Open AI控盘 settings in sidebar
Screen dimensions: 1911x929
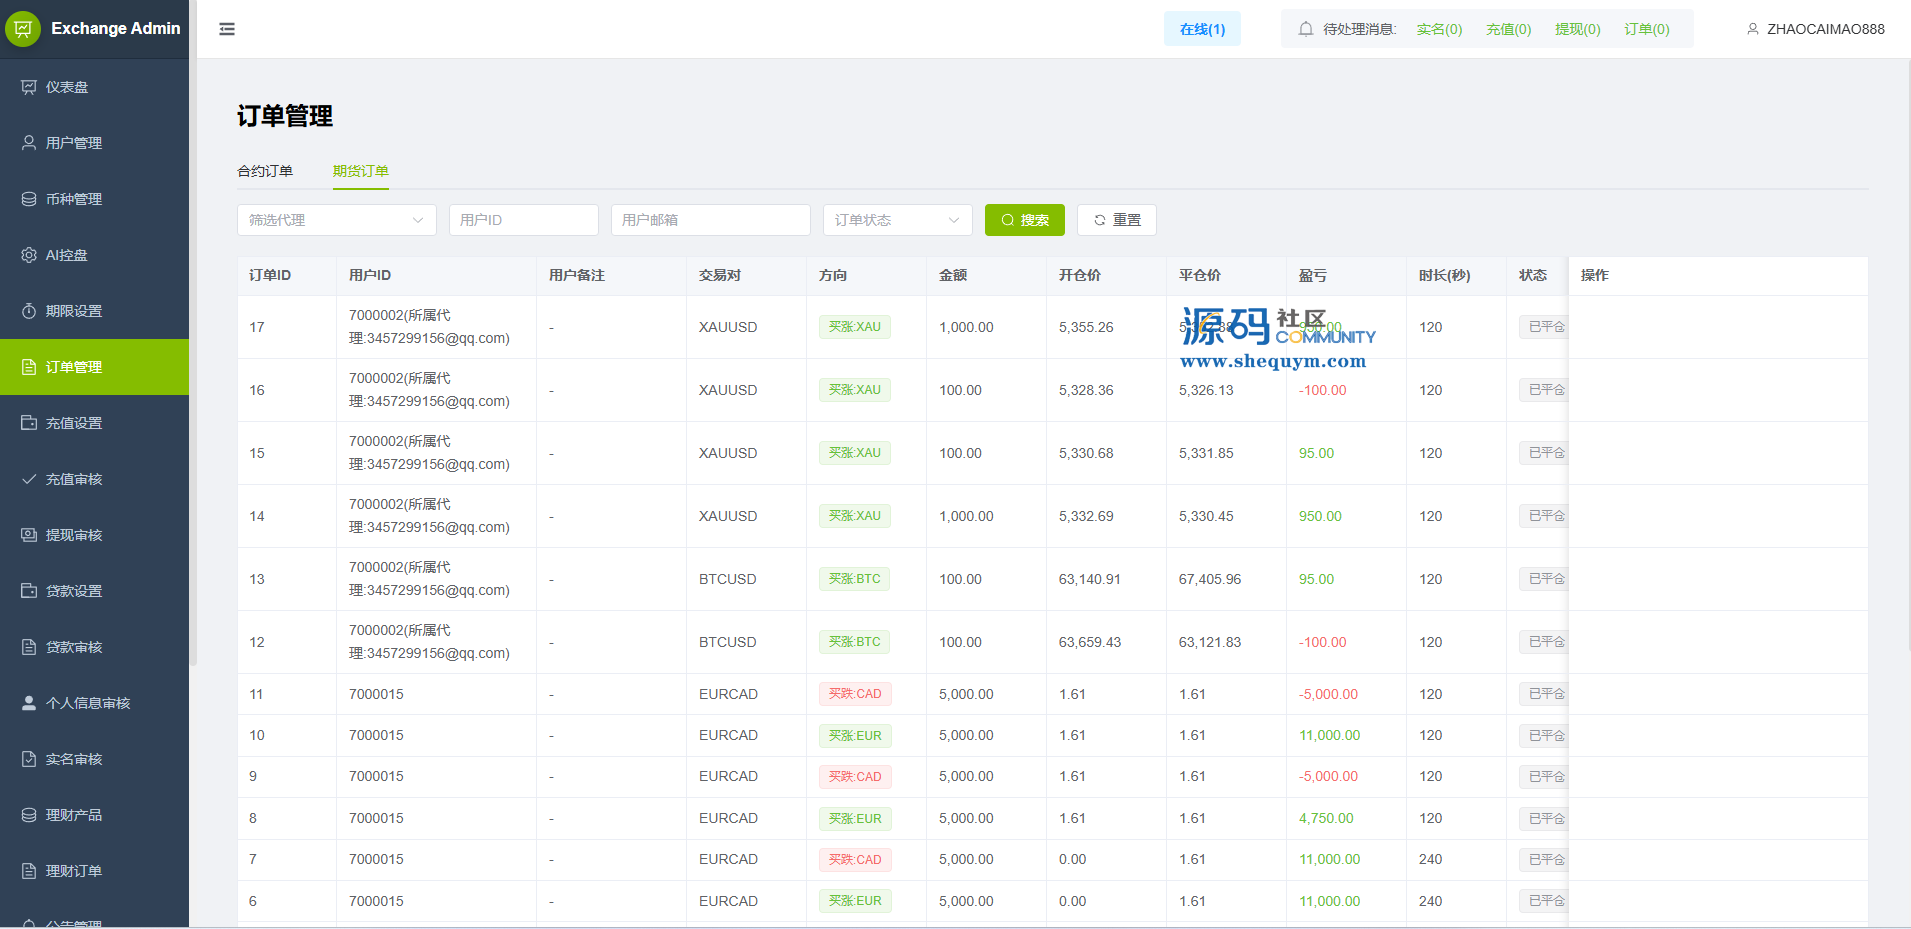66,255
